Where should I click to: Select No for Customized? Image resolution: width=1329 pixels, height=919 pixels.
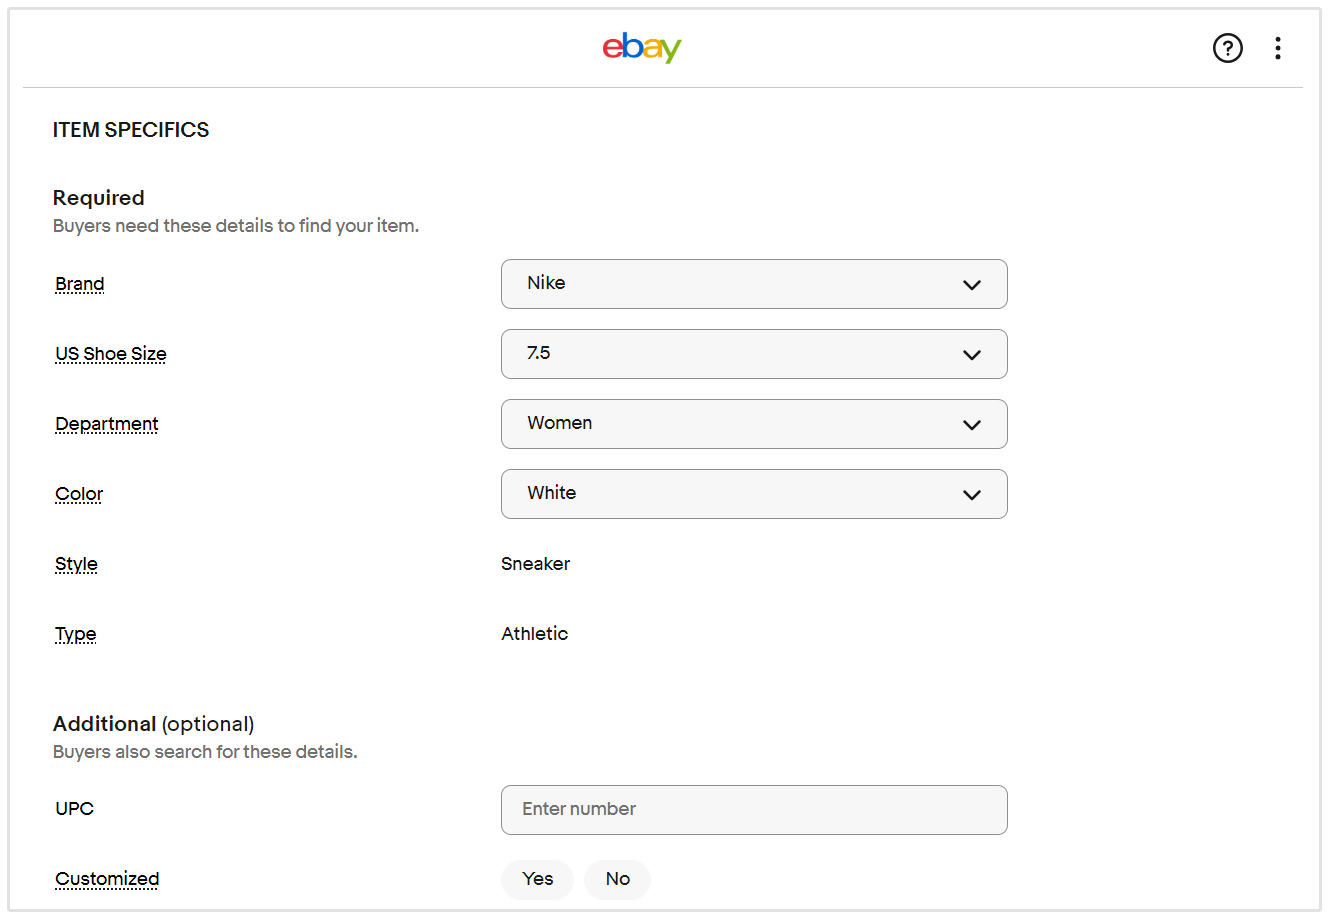[x=617, y=879]
